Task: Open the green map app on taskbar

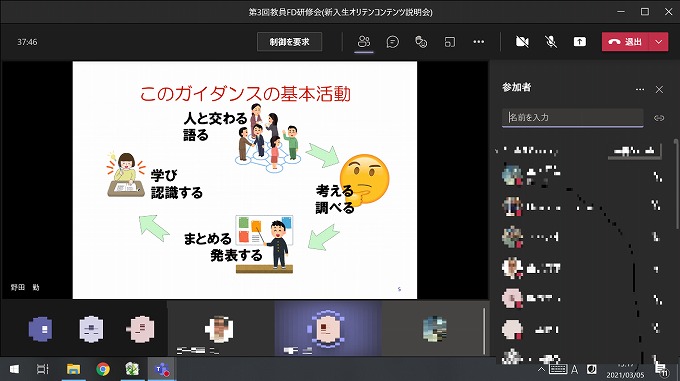Action: click(x=132, y=369)
